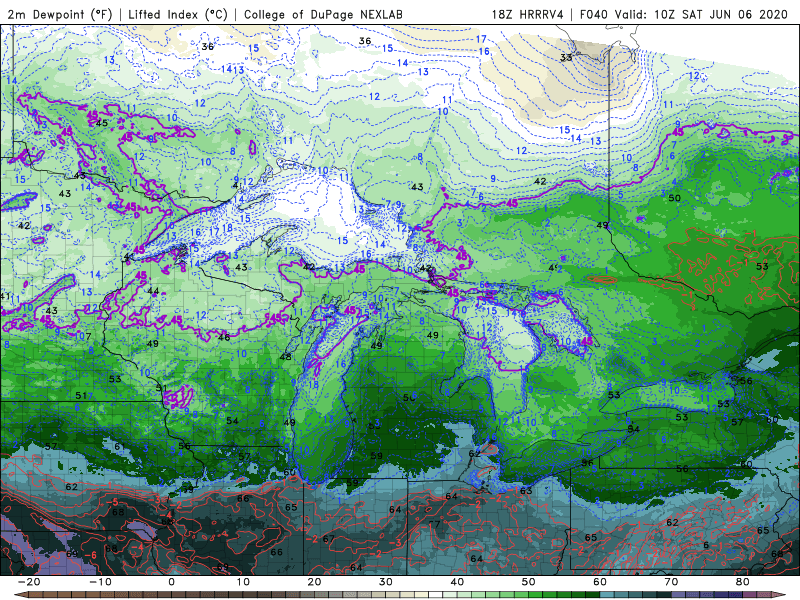Click the '40' color scale label
The height and width of the screenshot is (600, 800).
[457, 582]
